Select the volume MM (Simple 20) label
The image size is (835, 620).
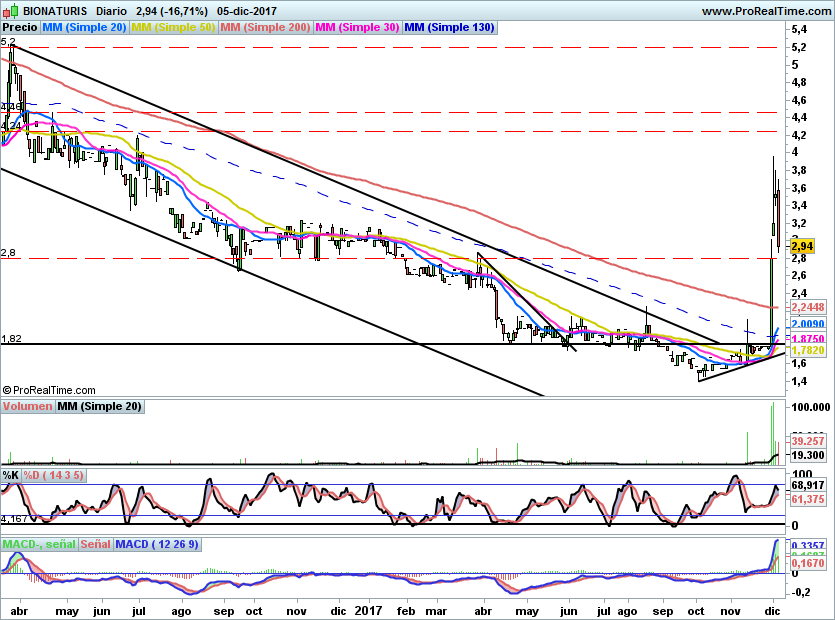point(100,406)
